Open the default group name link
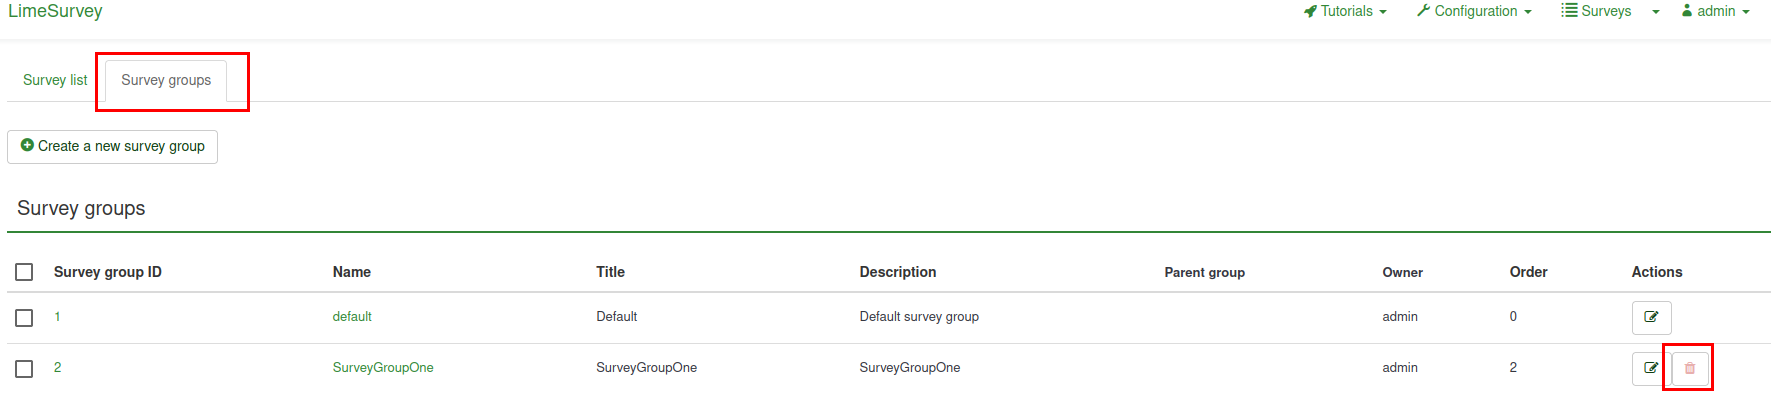 click(x=352, y=317)
